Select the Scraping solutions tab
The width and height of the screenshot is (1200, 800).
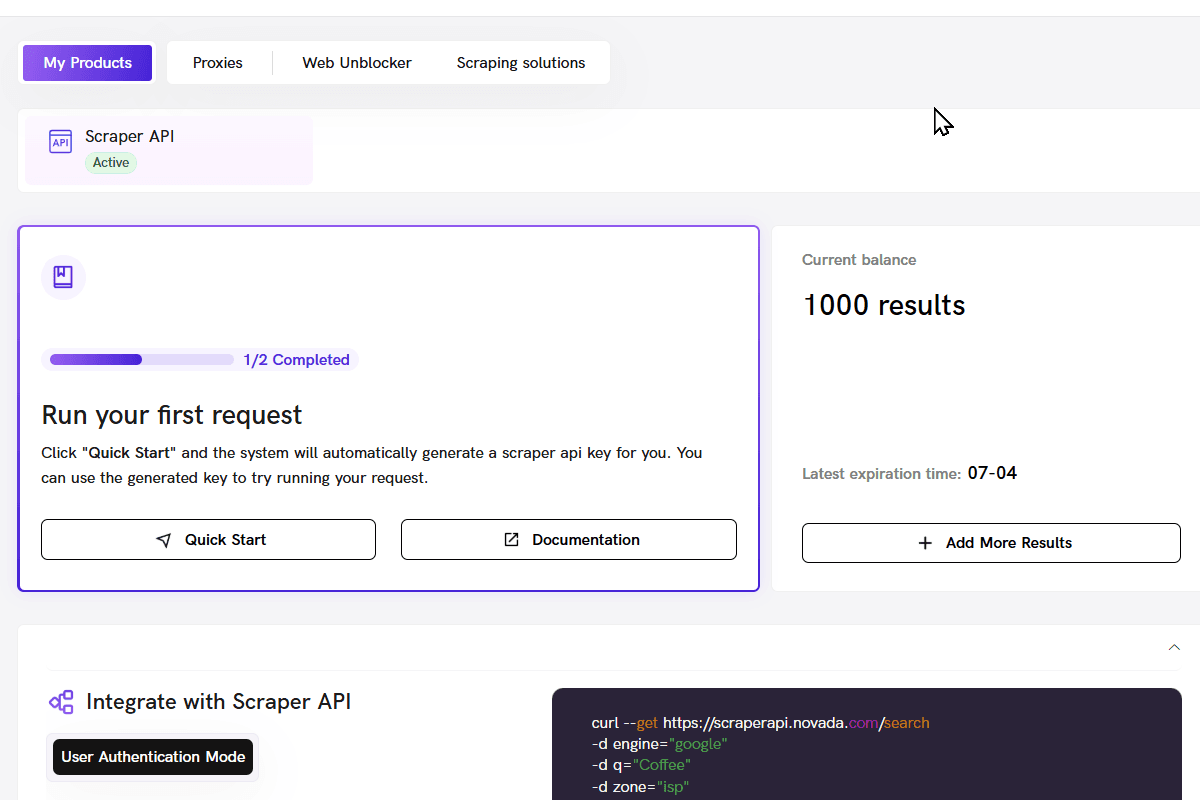[x=521, y=63]
